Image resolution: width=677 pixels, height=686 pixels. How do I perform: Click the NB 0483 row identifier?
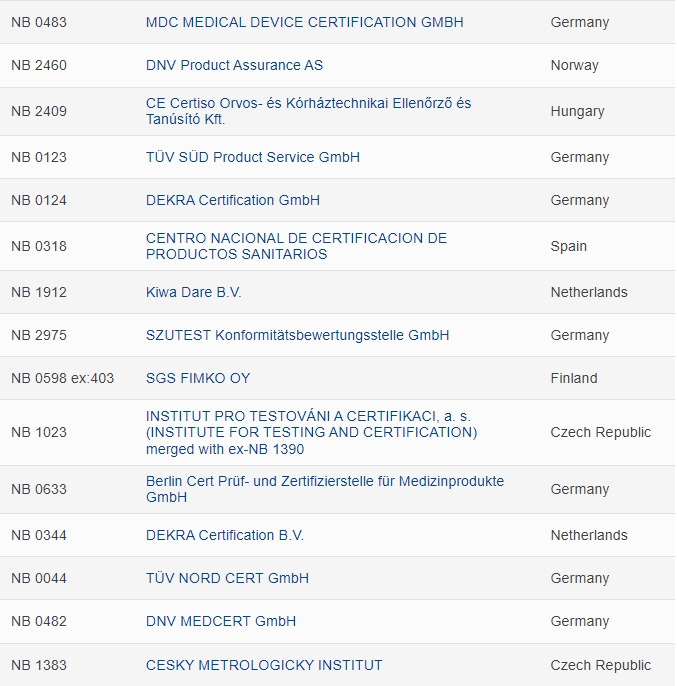coord(39,22)
